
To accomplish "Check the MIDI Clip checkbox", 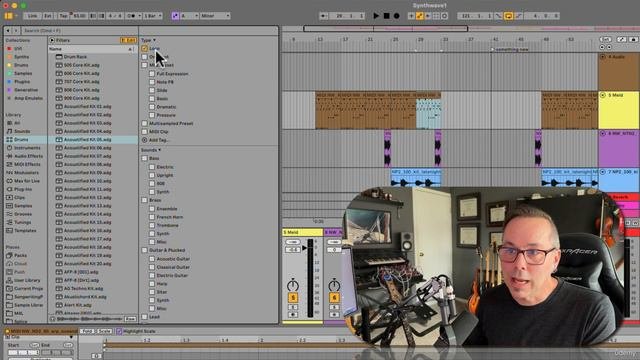I will pos(144,132).
